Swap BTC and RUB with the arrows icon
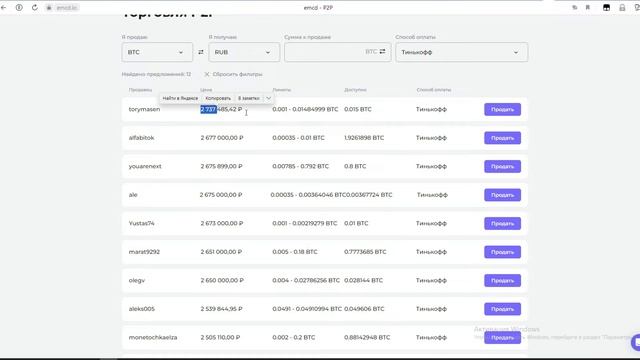640x360 pixels. (x=201, y=52)
